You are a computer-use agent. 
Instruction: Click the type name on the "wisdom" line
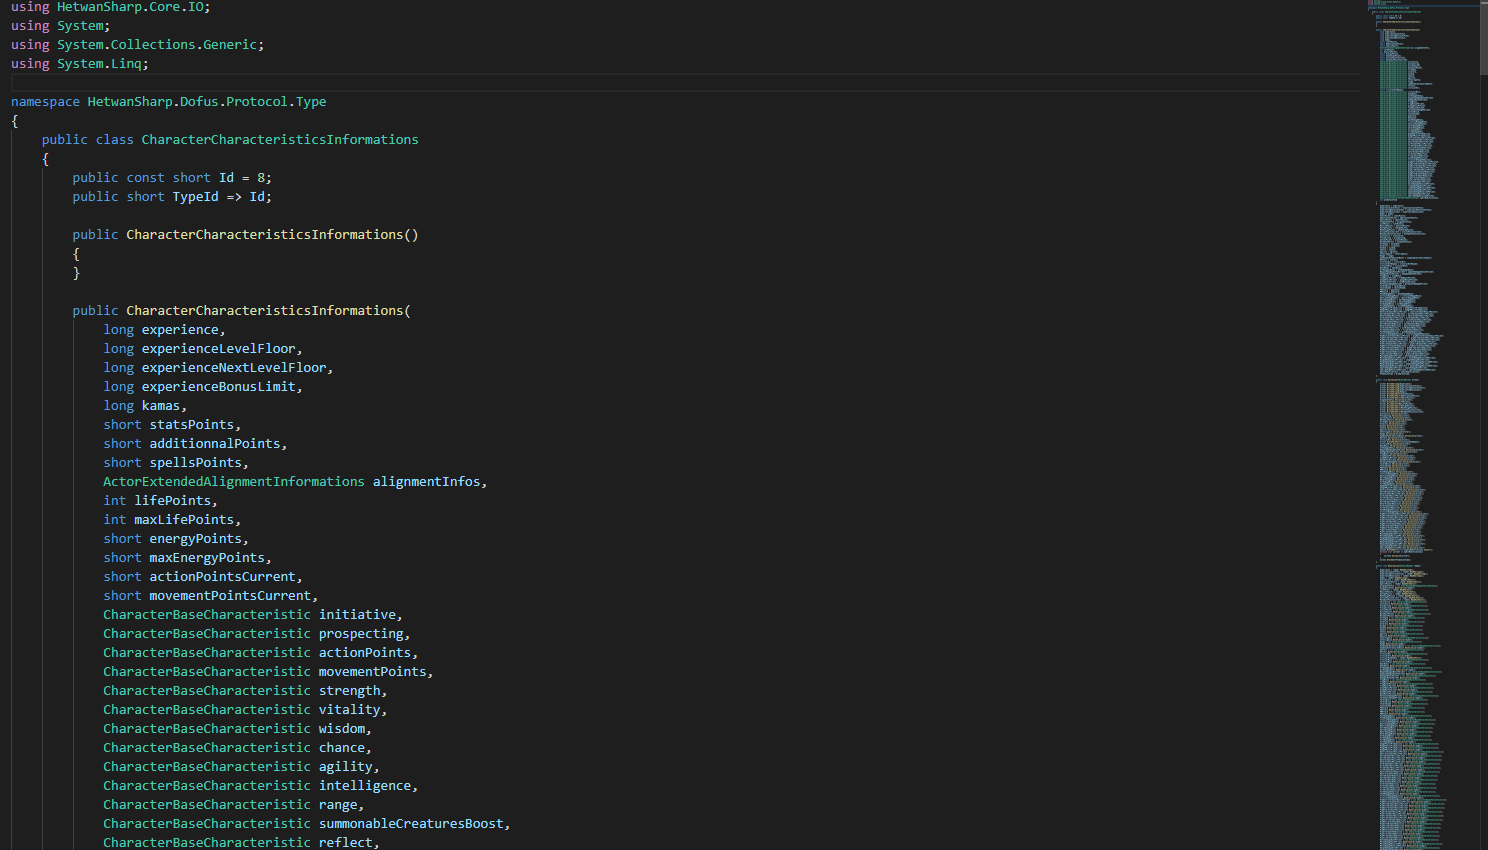point(207,729)
